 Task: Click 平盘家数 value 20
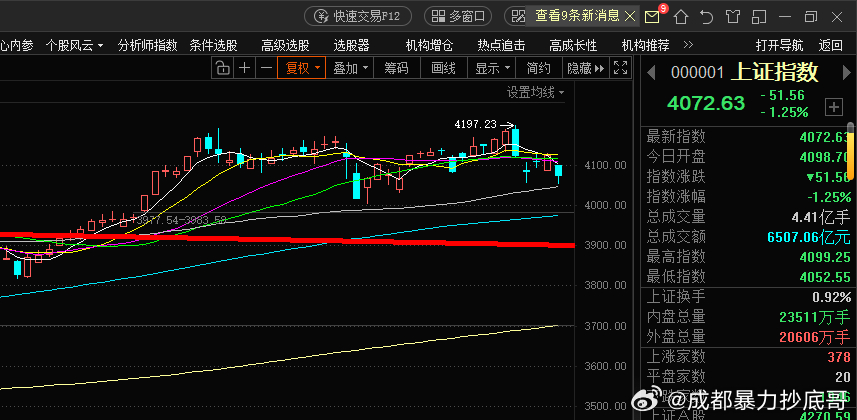point(843,377)
